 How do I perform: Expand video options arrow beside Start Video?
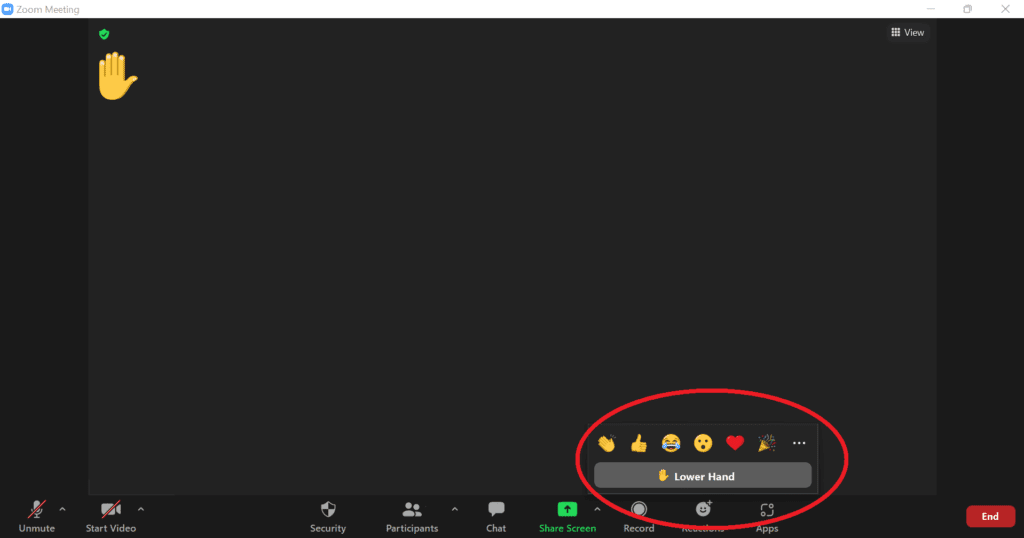[x=141, y=509]
